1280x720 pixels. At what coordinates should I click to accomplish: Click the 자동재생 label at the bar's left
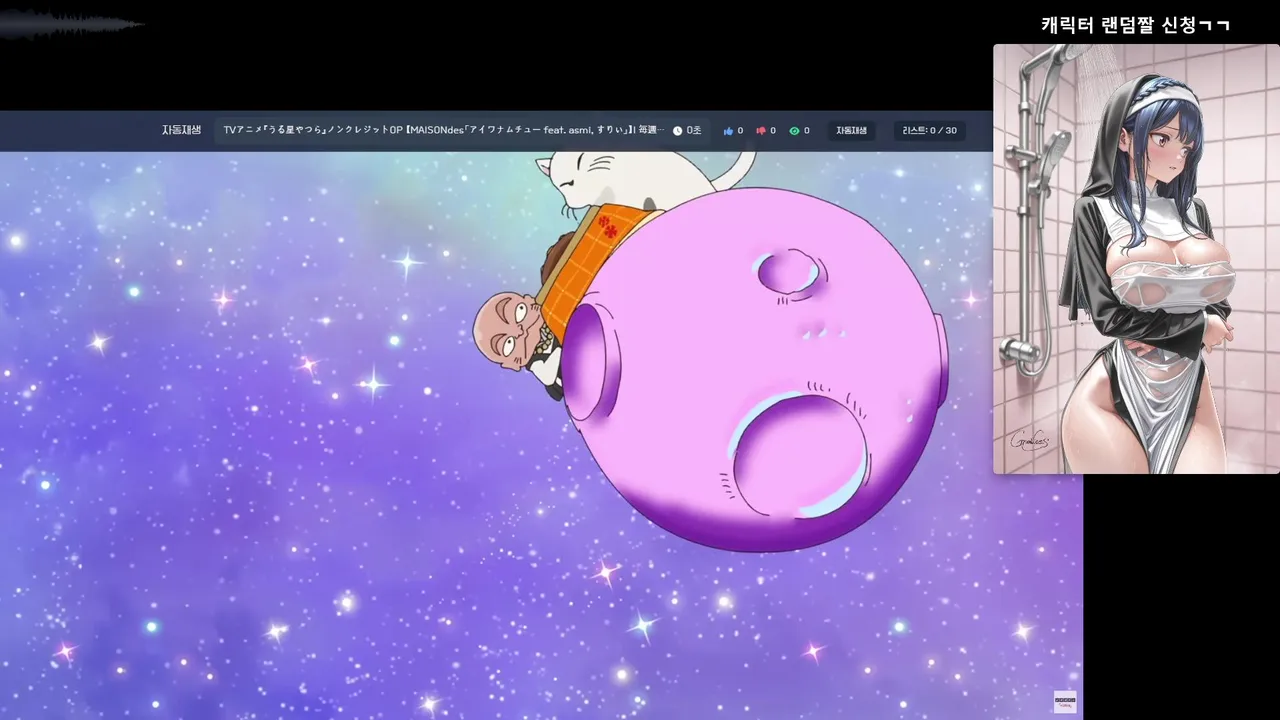pos(181,131)
